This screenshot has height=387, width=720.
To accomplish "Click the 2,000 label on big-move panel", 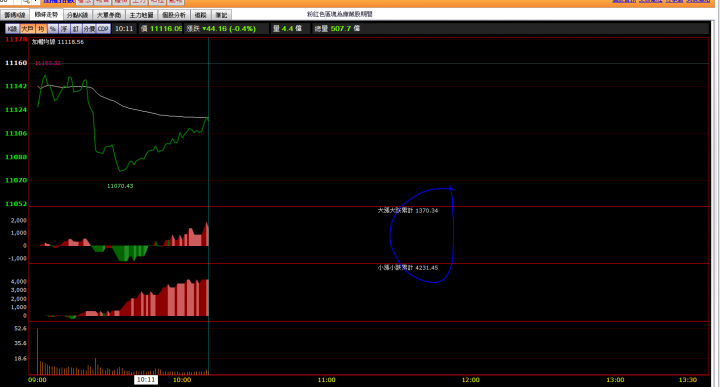I will (19, 220).
